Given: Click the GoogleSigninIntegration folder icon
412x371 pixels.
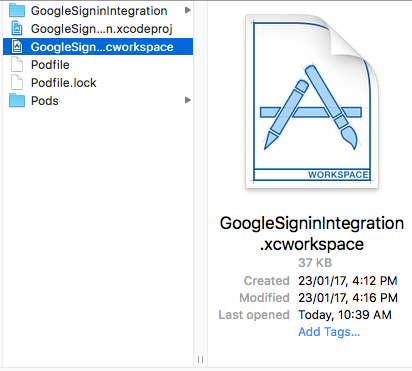Looking at the screenshot, I should click(x=17, y=10).
